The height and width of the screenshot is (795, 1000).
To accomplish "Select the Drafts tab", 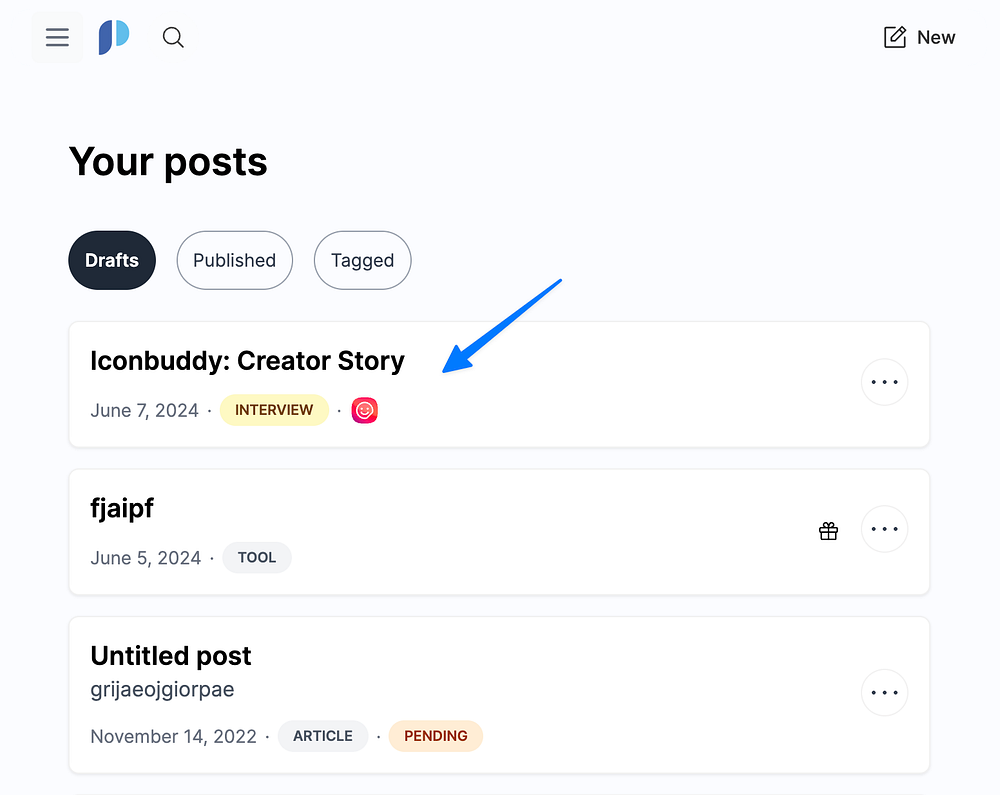I will [112, 260].
